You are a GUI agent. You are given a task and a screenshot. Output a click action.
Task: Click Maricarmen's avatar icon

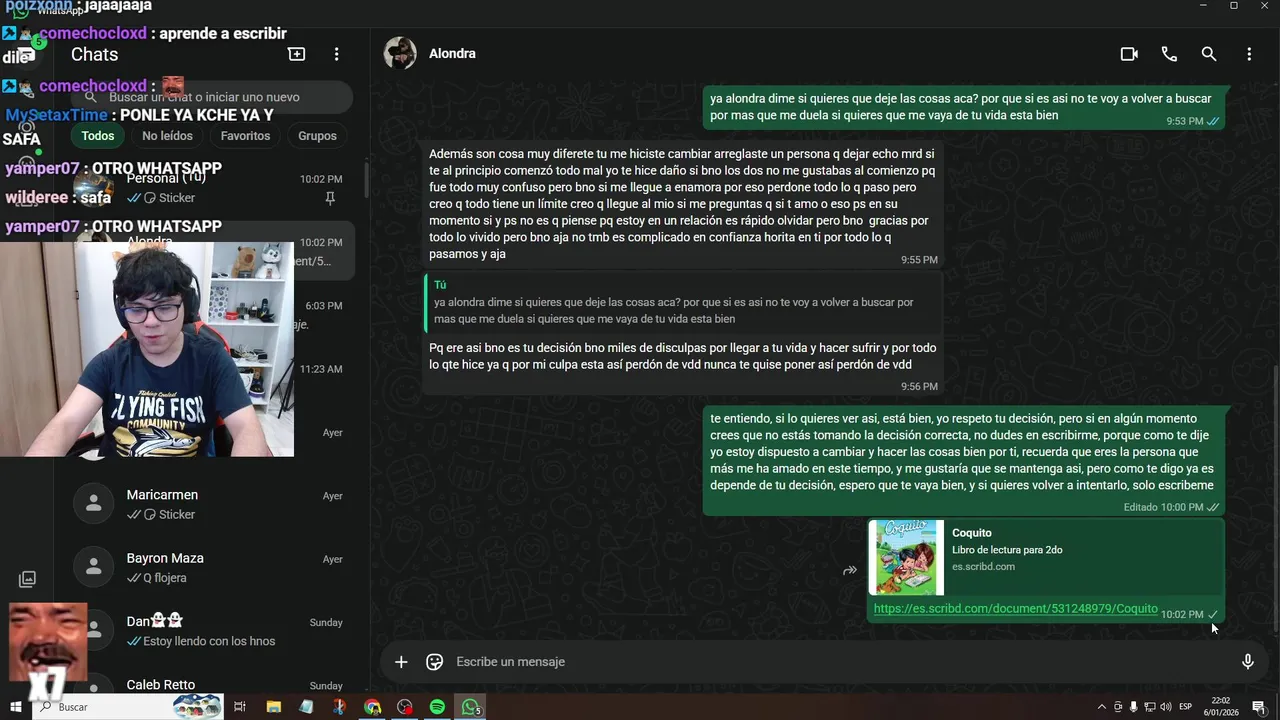coord(94,505)
